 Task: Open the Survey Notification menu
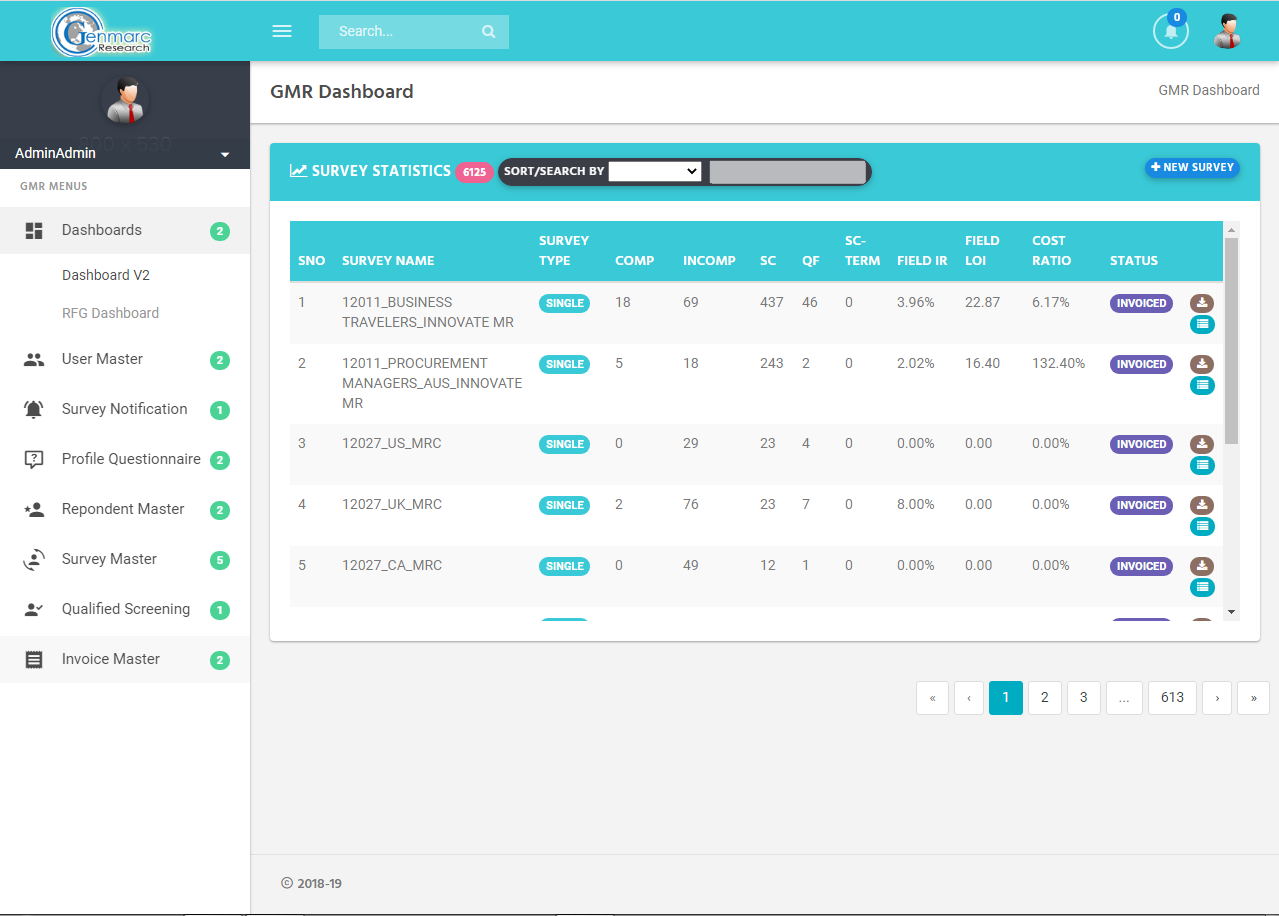pyautogui.click(x=125, y=409)
